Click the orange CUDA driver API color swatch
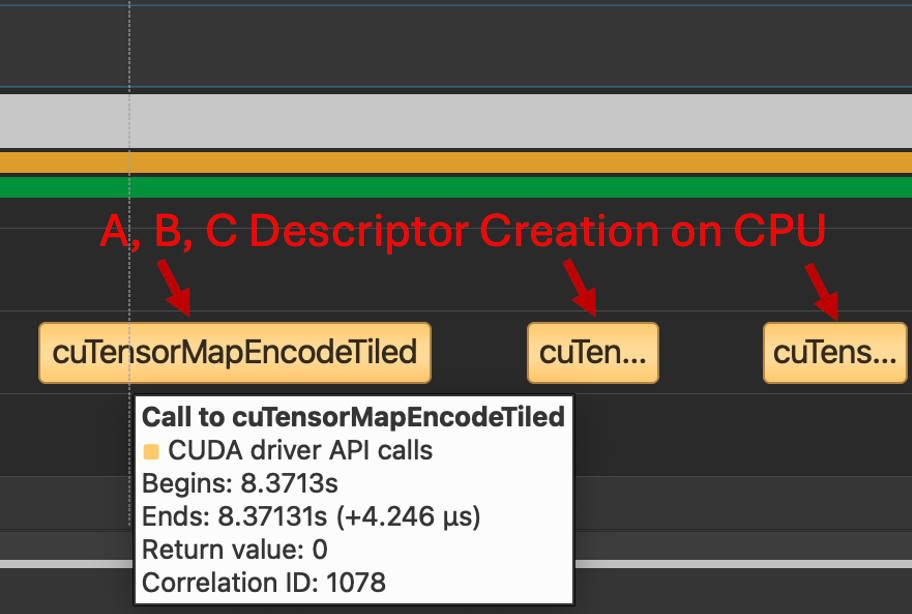The image size is (912, 614). point(153,450)
